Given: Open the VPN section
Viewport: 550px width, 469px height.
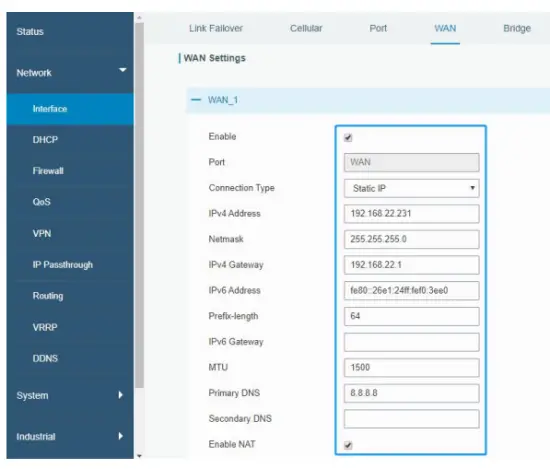Looking at the screenshot, I should 42,233.
